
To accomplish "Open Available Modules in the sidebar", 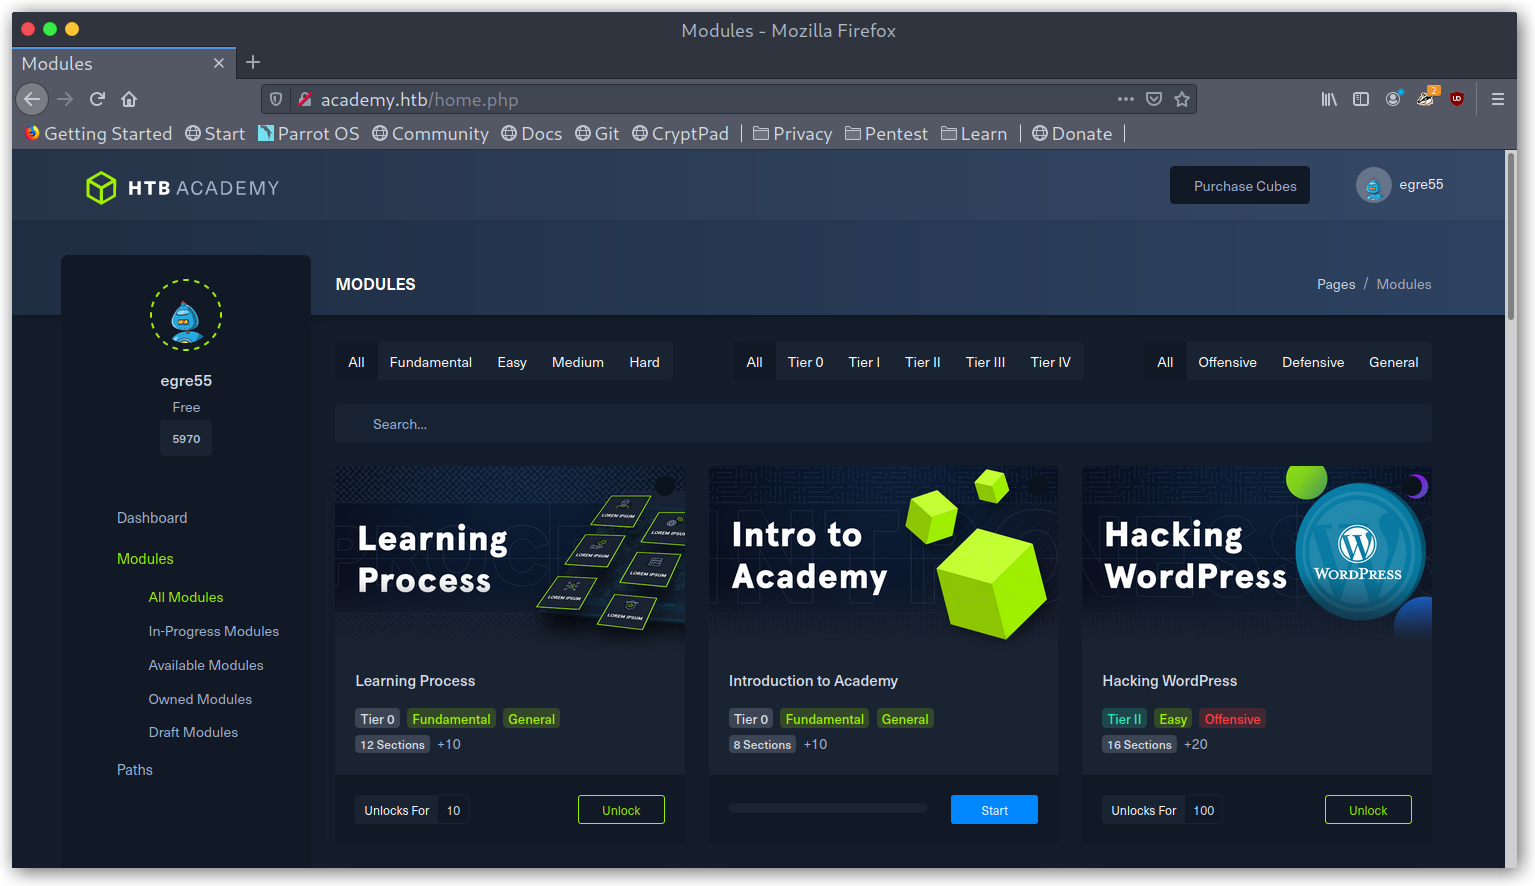I will tap(206, 665).
